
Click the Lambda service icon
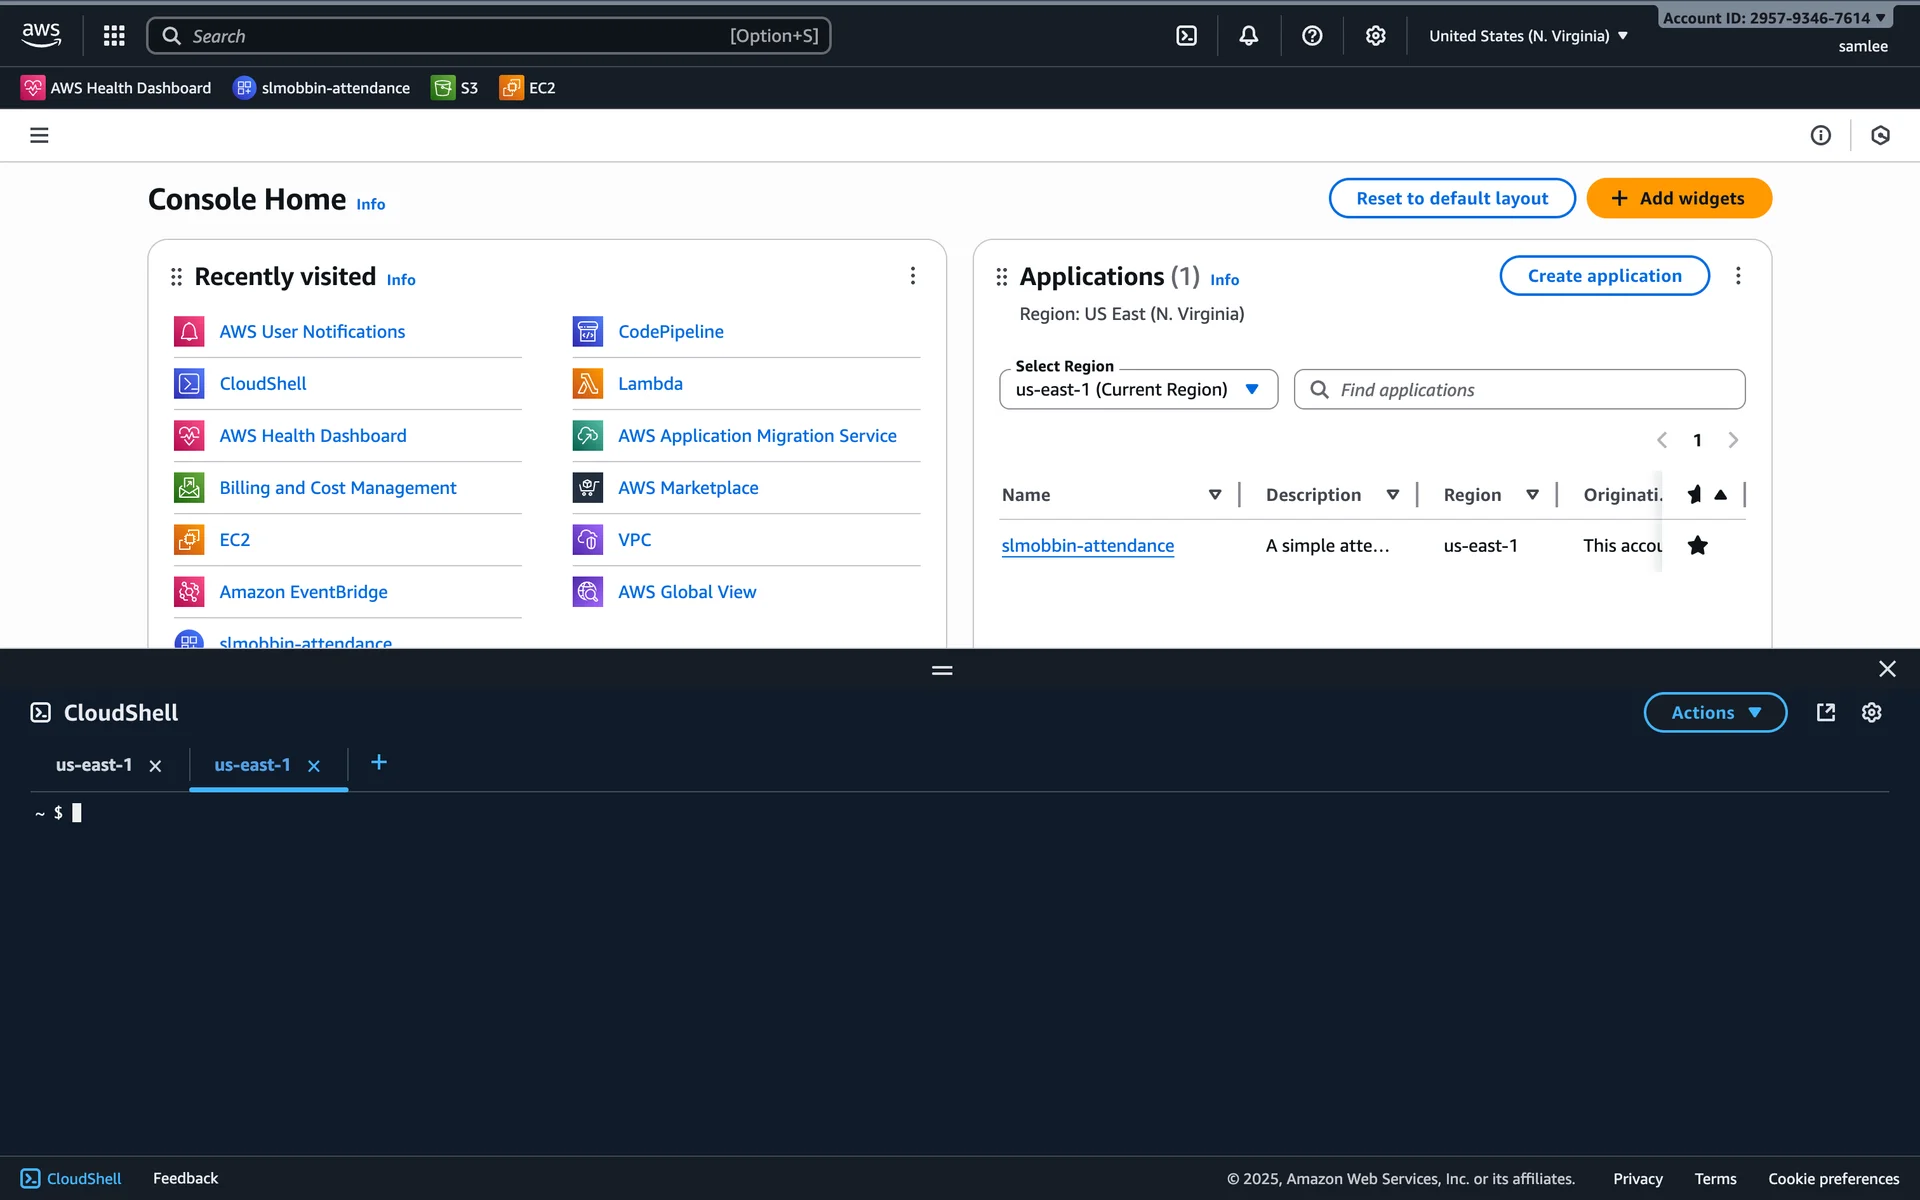pyautogui.click(x=587, y=384)
